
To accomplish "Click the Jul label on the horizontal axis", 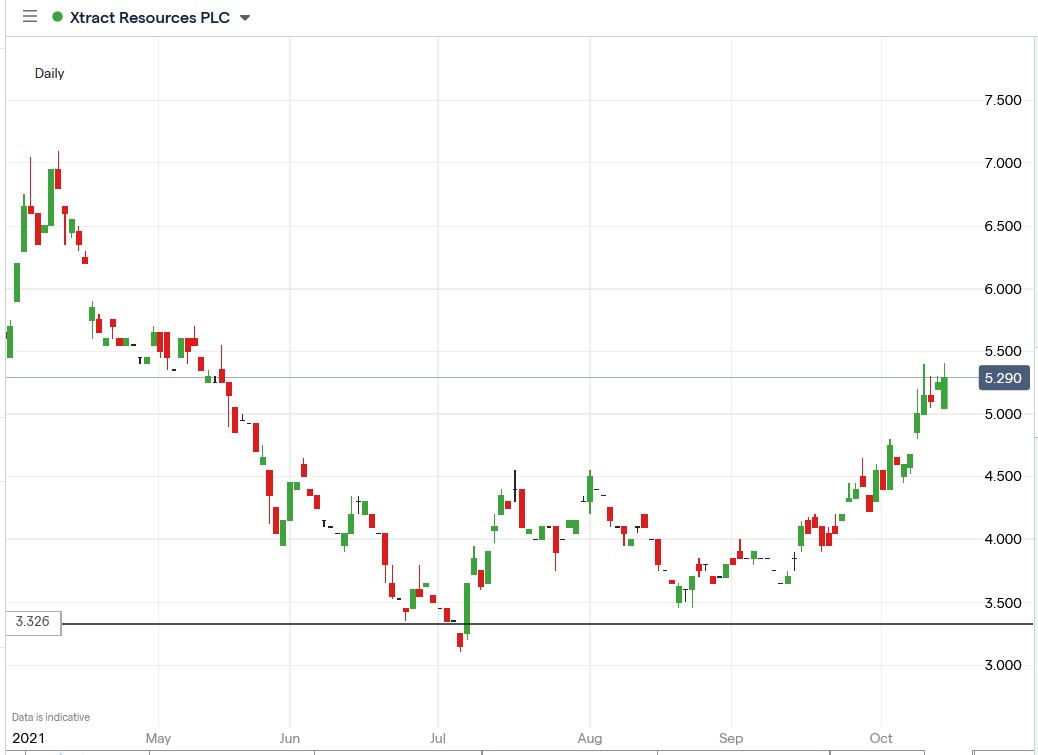I will (x=437, y=738).
